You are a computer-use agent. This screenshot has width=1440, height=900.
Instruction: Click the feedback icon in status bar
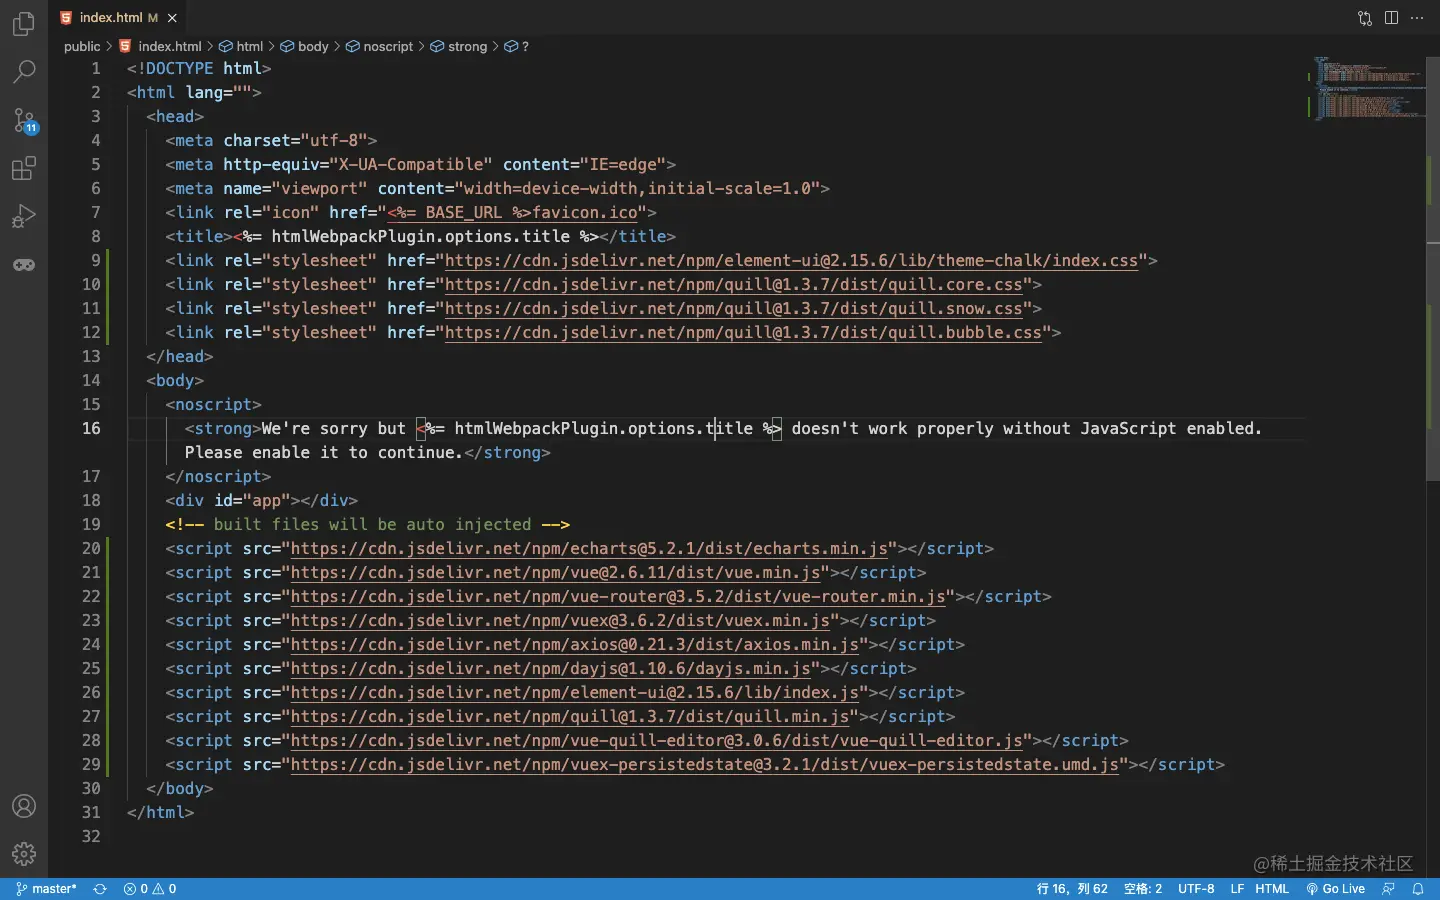pyautogui.click(x=1388, y=889)
